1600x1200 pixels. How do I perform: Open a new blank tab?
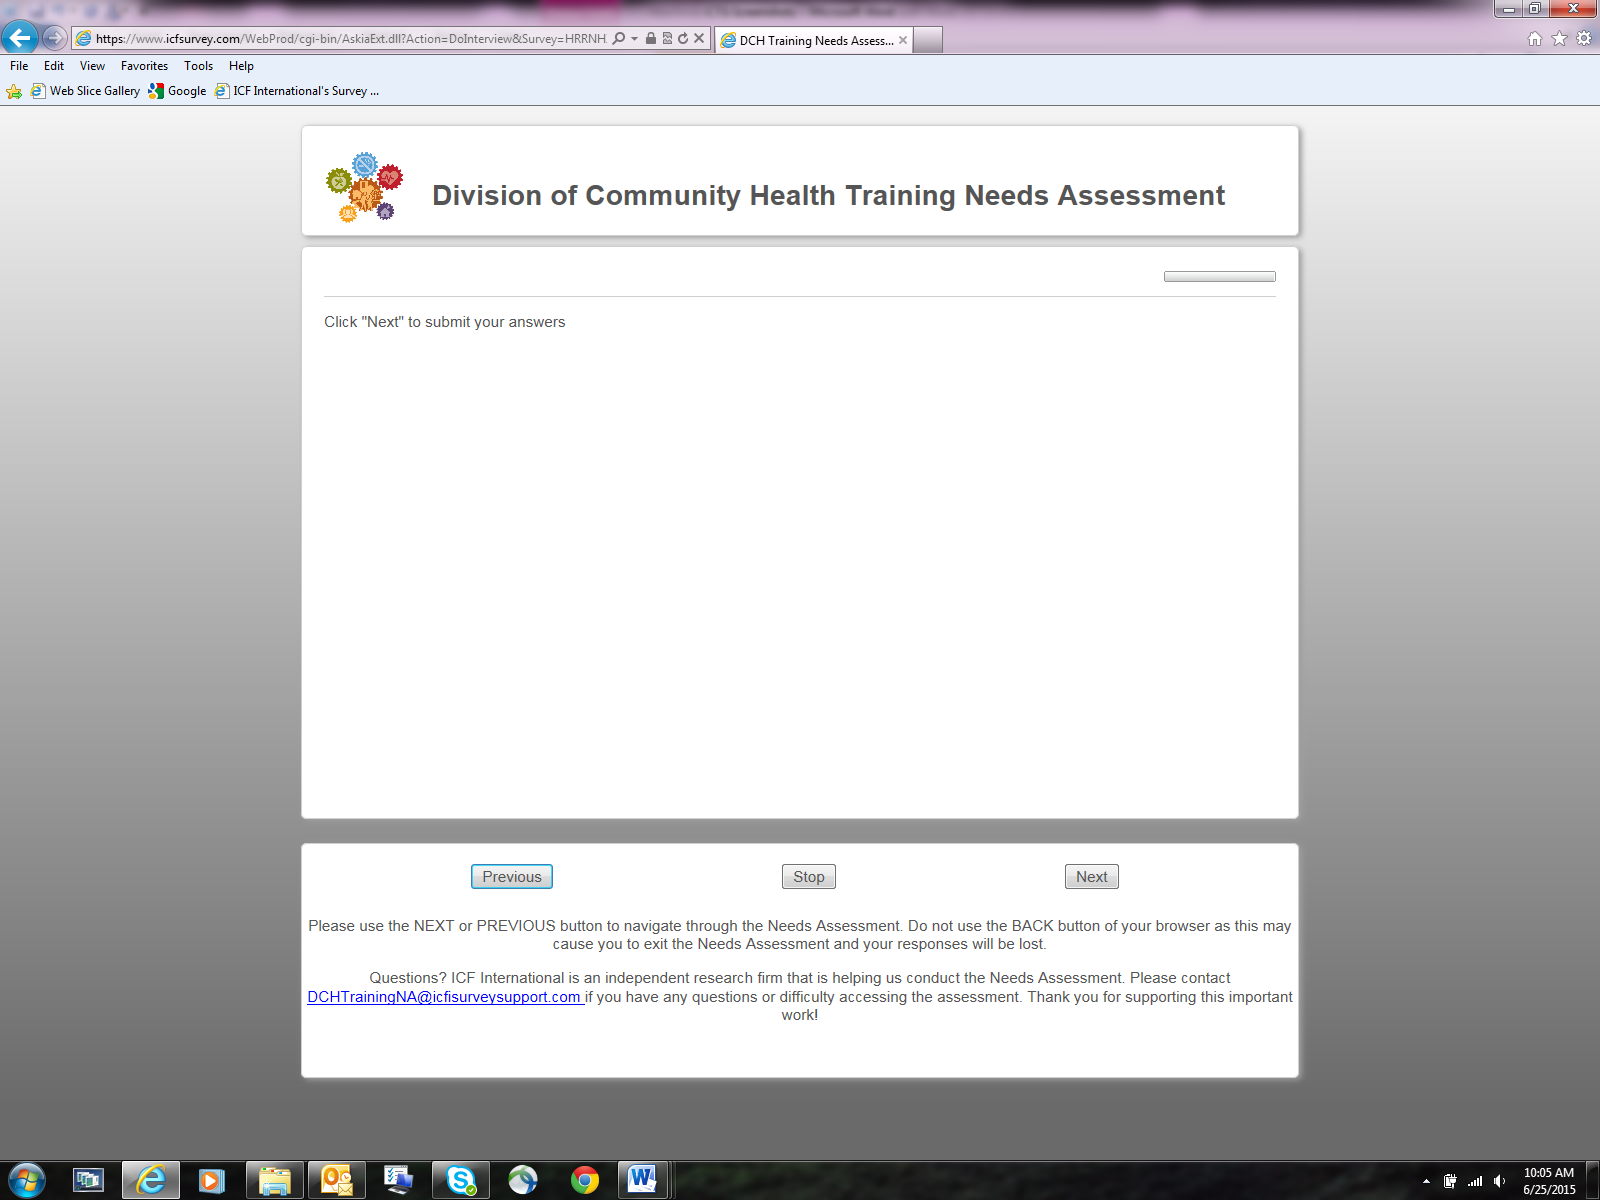pyautogui.click(x=928, y=40)
